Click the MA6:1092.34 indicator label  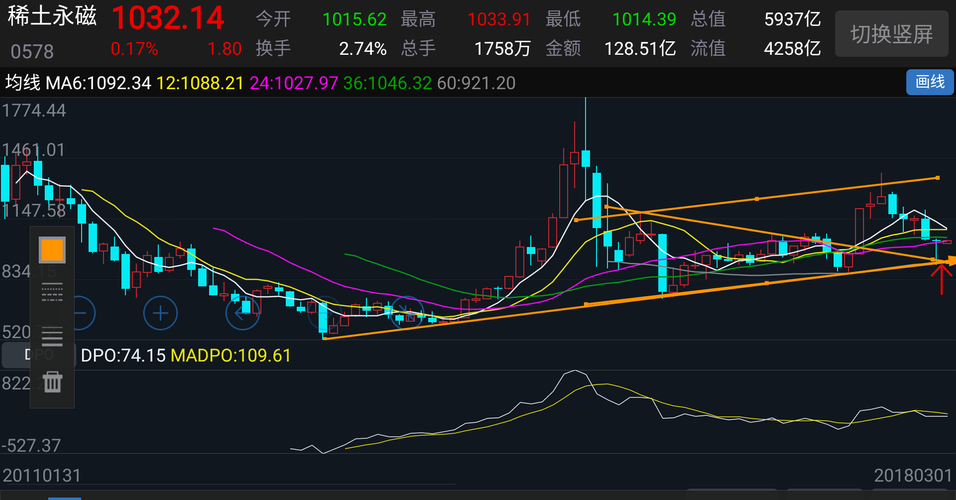tap(98, 82)
